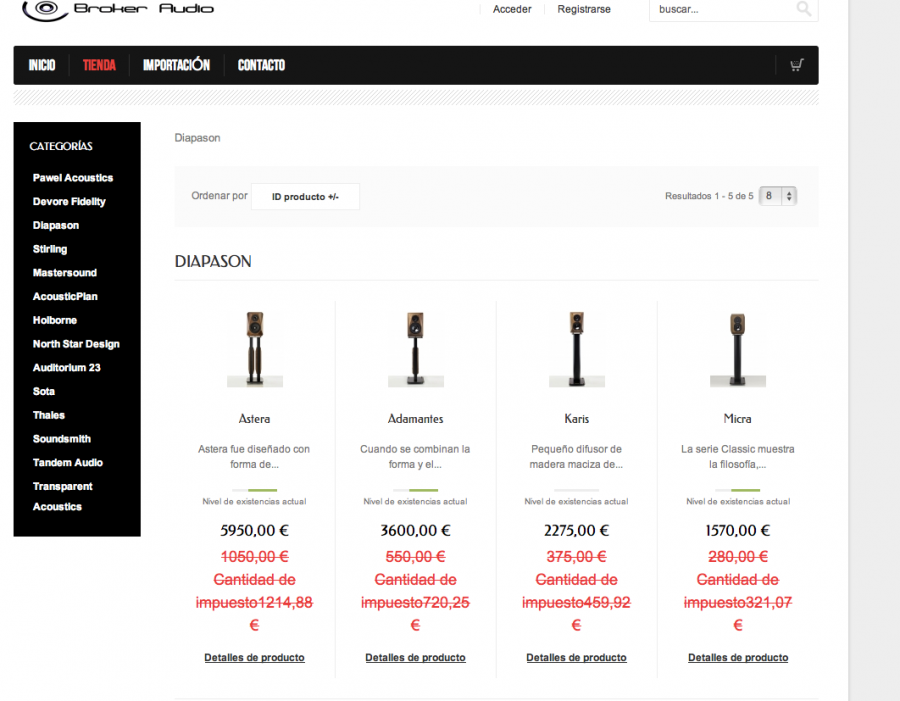
Task: Open the ID producto sort selector
Action: 305,196
